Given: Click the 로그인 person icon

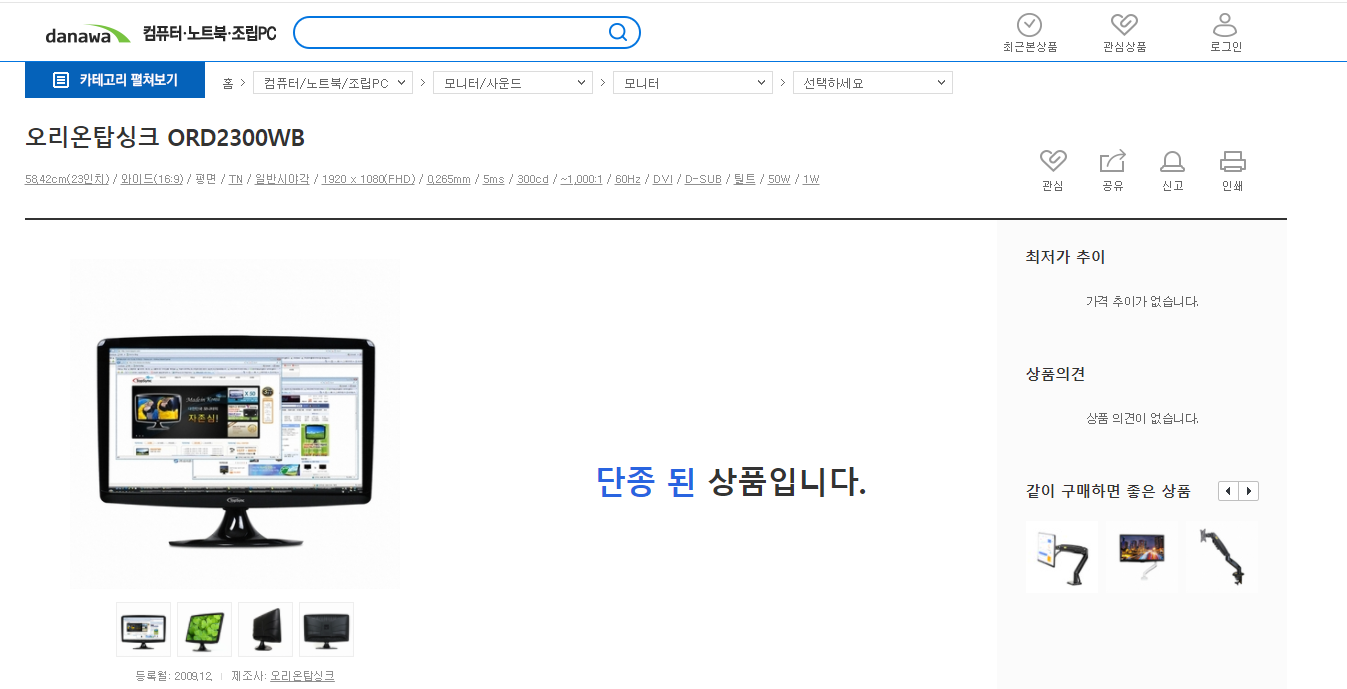Looking at the screenshot, I should [1225, 25].
